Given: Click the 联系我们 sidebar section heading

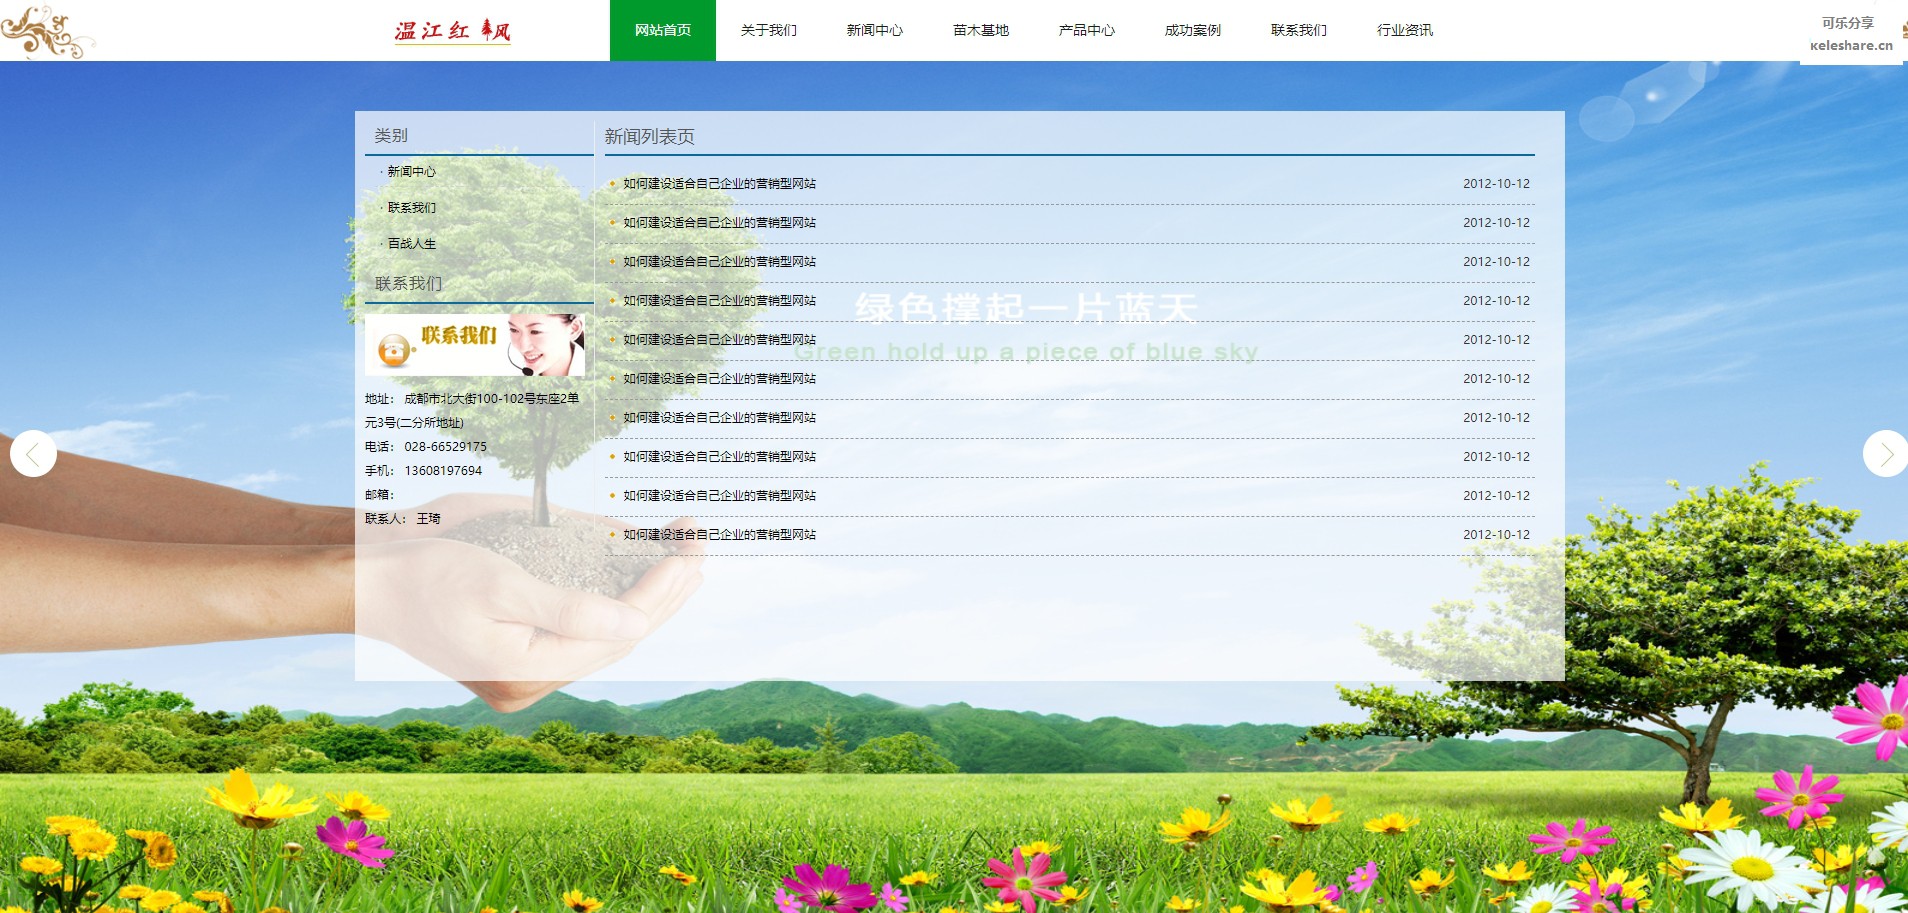Looking at the screenshot, I should 408,284.
